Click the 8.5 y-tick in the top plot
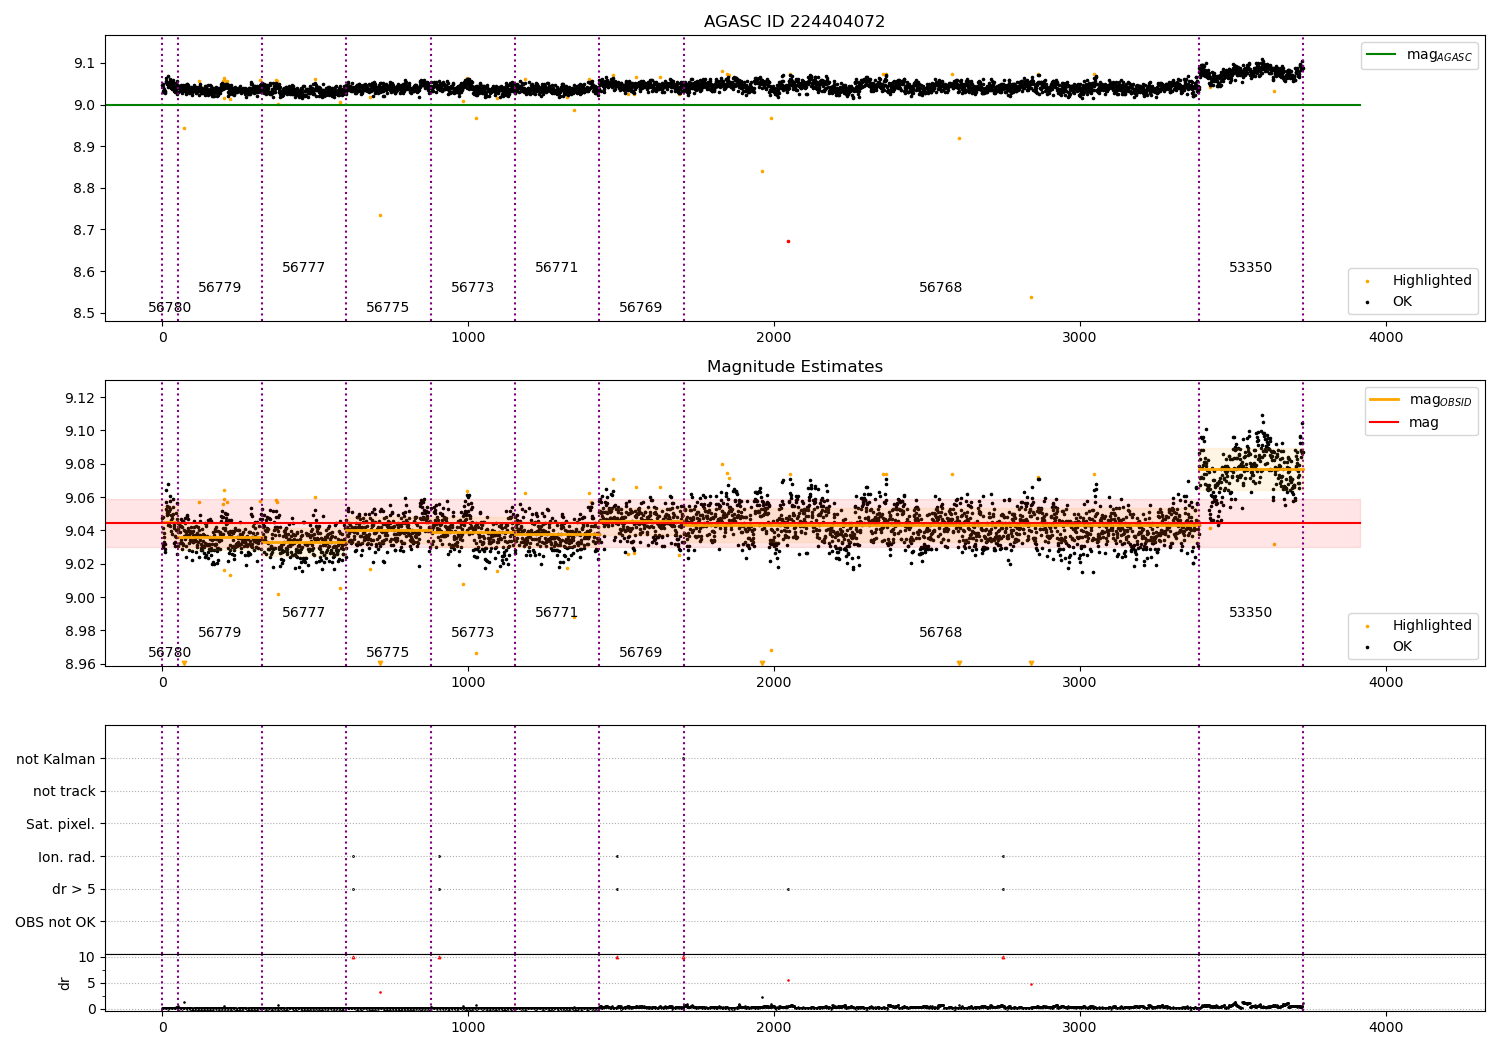Viewport: 1500px width, 1050px height. pyautogui.click(x=84, y=313)
